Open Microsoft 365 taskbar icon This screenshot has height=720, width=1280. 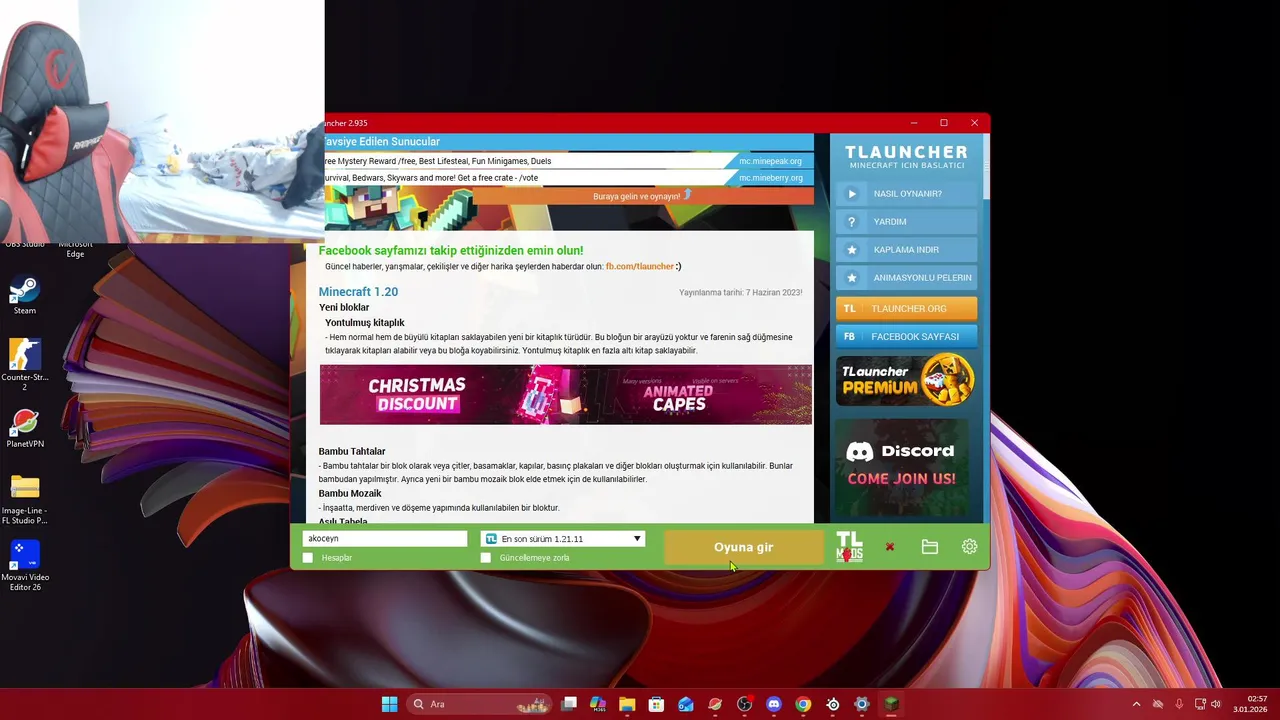tap(598, 704)
